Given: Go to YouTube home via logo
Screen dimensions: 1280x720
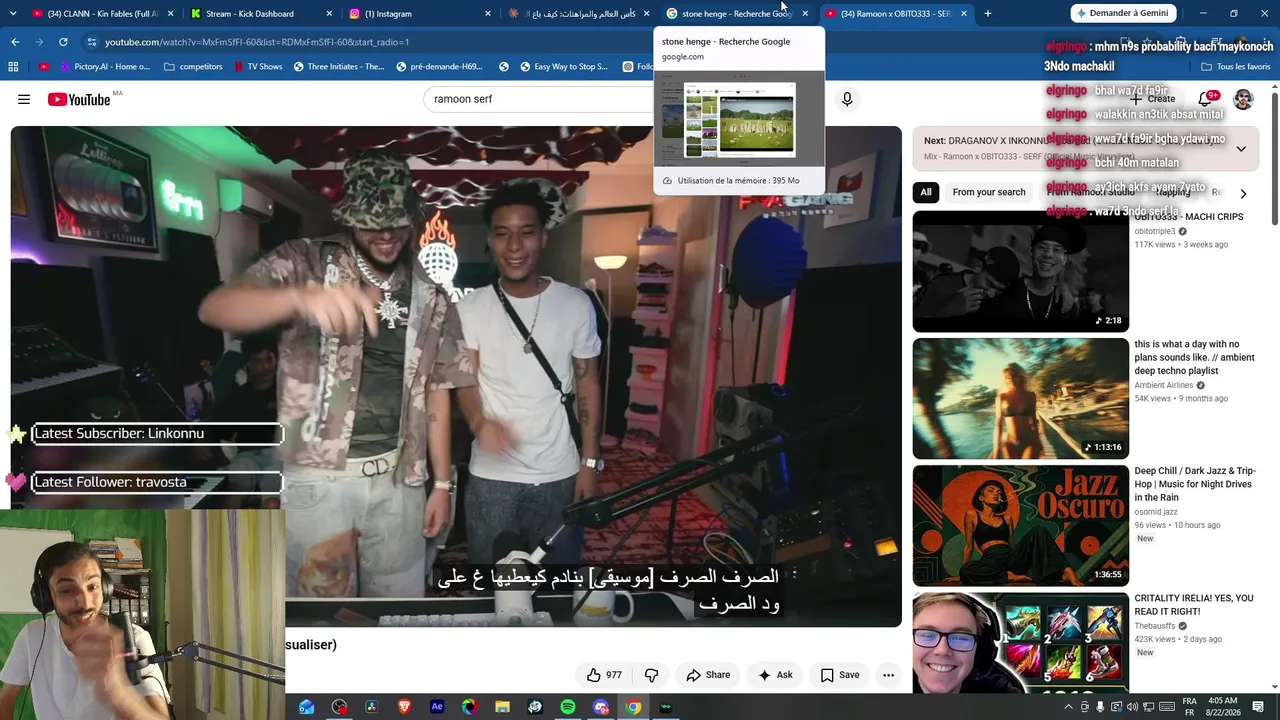Looking at the screenshot, I should tap(78, 99).
